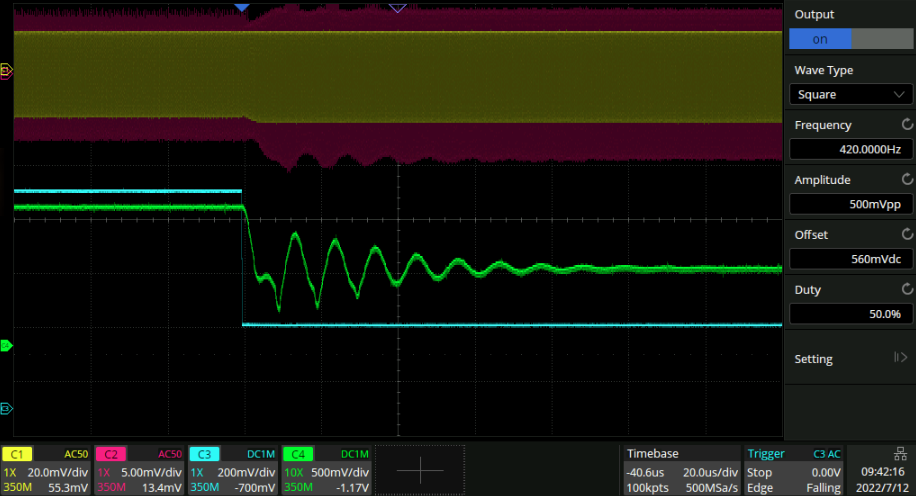Open the Wave Type dropdown showing Square
Viewport: 916px width, 496px height.
point(850,95)
